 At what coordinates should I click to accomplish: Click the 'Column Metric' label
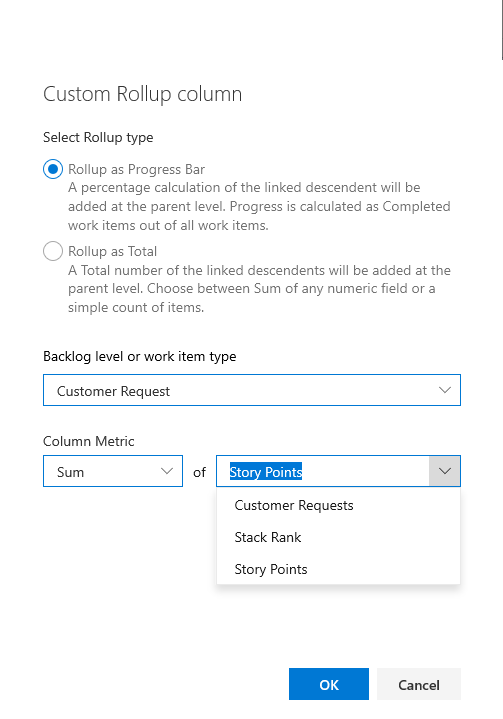point(88,441)
